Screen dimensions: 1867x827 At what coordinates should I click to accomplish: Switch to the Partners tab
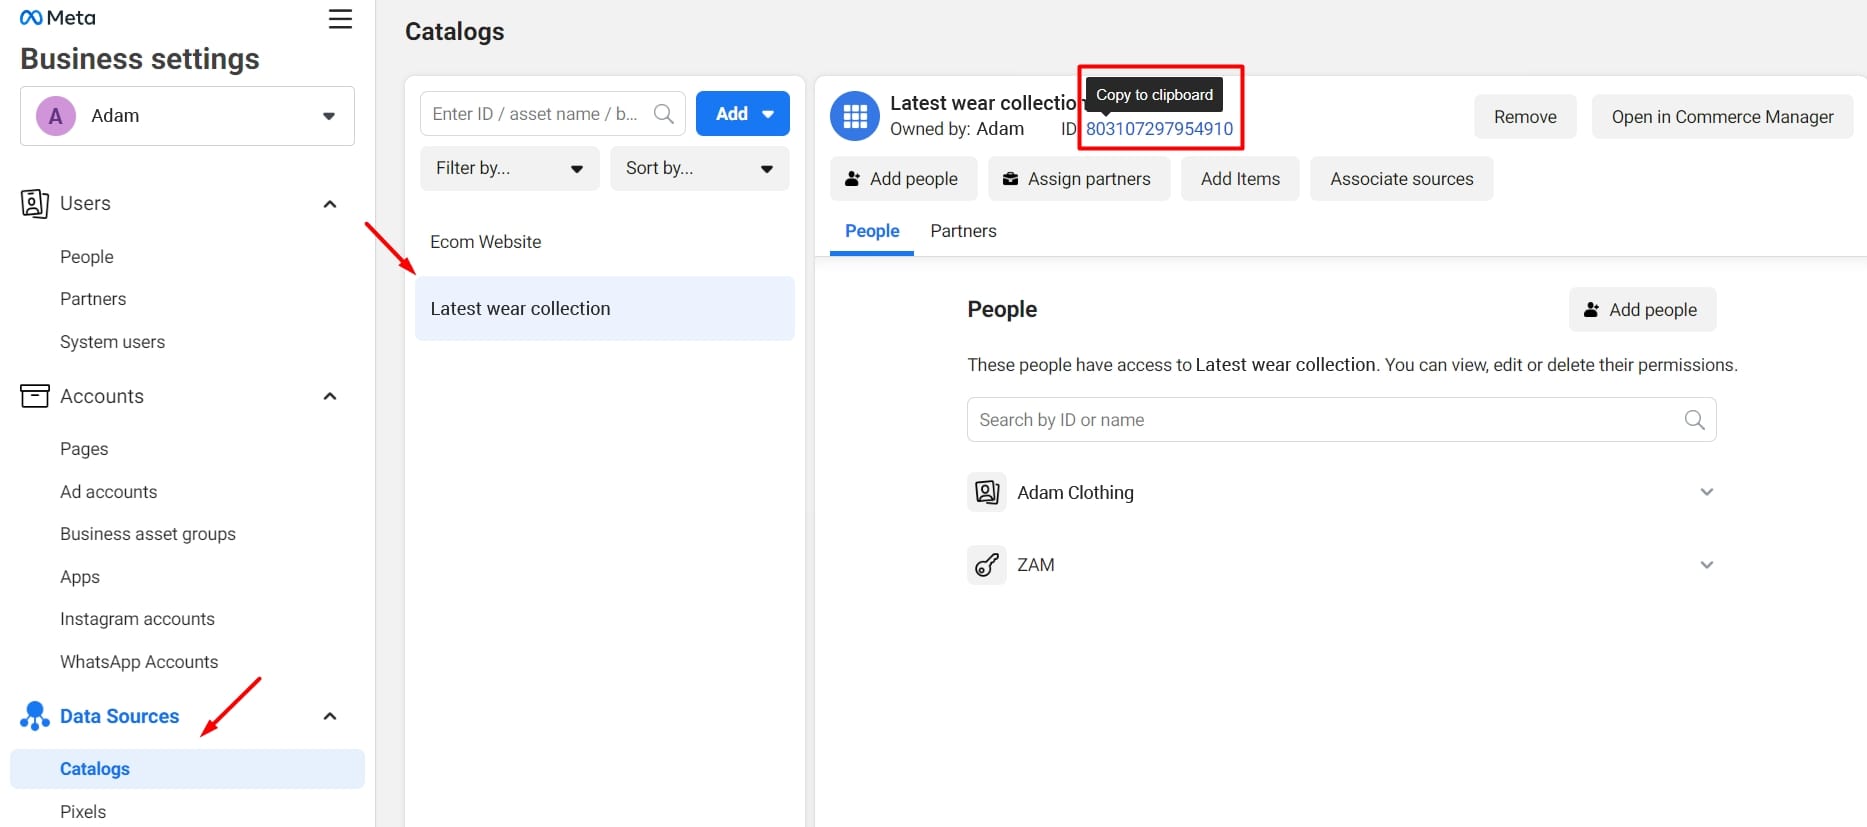point(963,231)
